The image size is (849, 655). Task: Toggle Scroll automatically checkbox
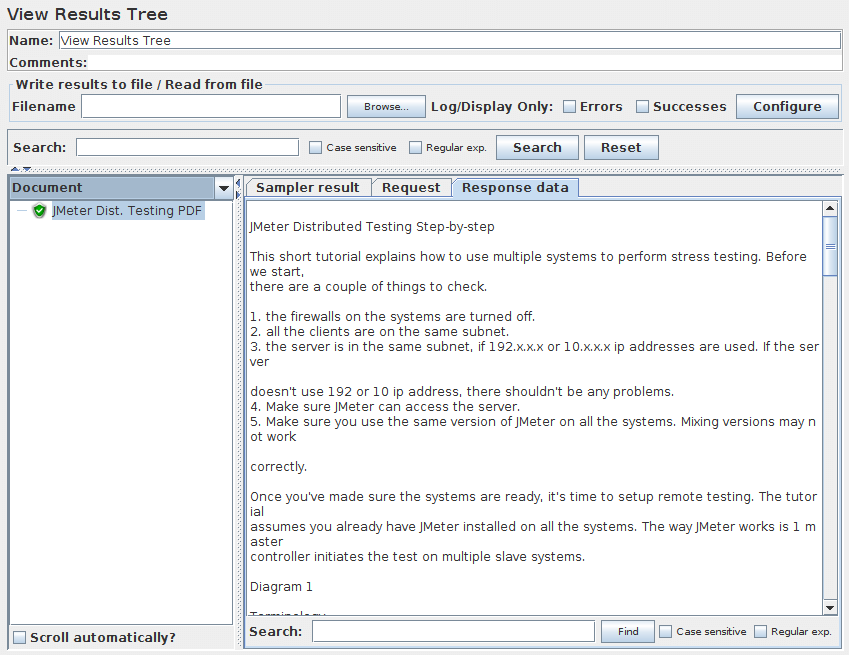coord(19,638)
